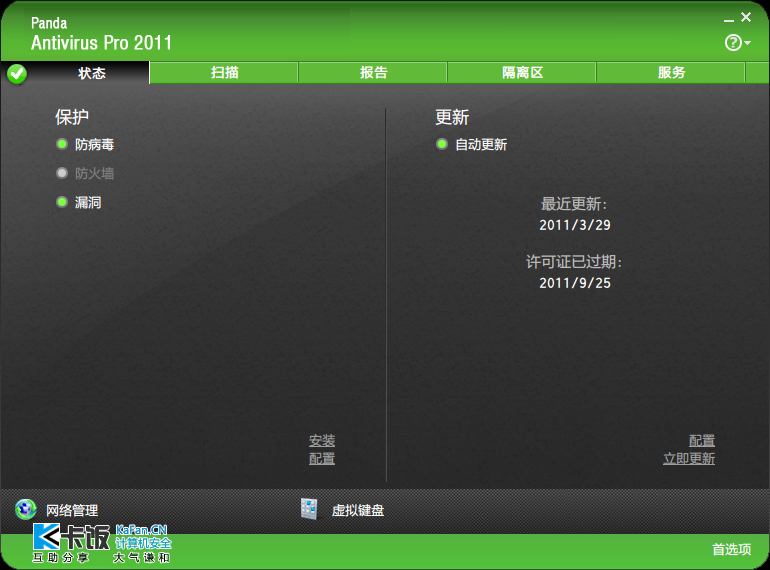This screenshot has height=570, width=770.
Task: Open 配置 link in the 保护 panel
Action: (322, 459)
